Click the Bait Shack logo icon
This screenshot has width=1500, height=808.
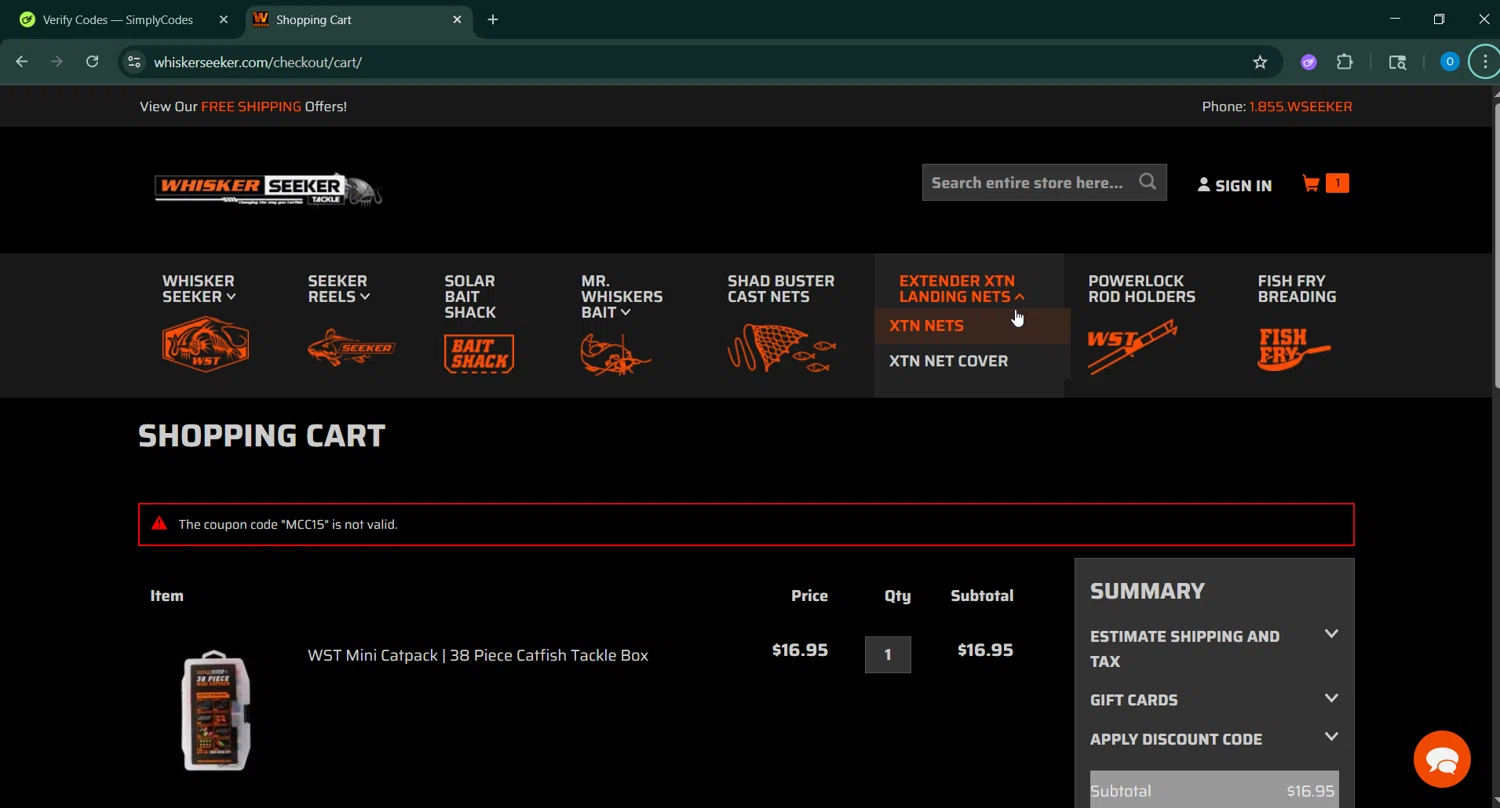[x=479, y=354]
